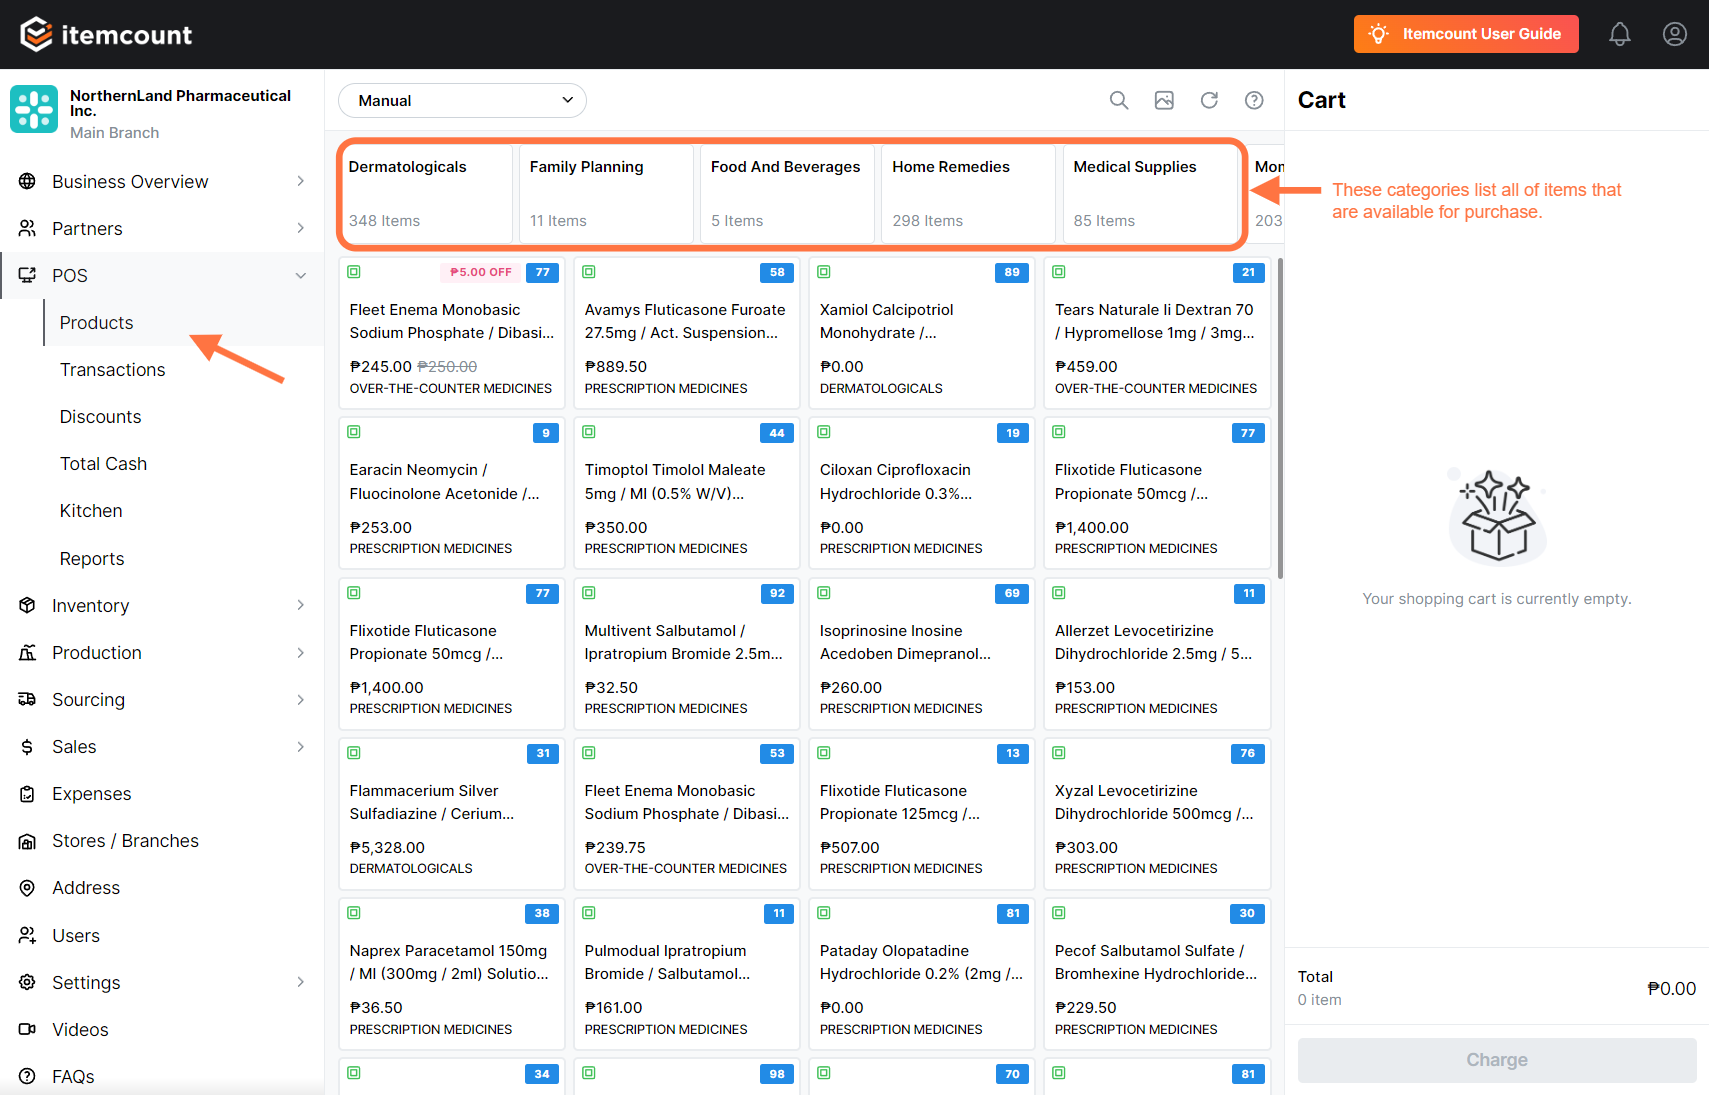Expand the Settings section chevron
This screenshot has width=1709, height=1095.
click(x=301, y=982)
